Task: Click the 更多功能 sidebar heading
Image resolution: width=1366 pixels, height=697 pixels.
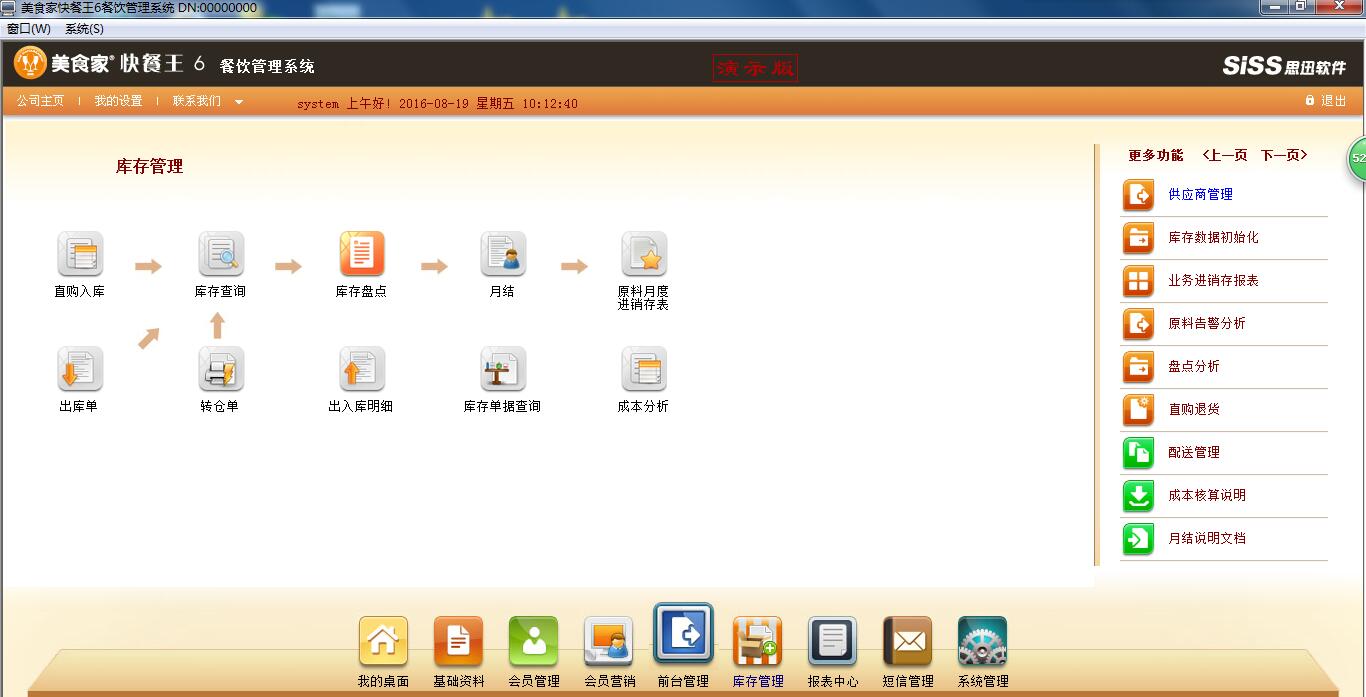Action: (1155, 155)
